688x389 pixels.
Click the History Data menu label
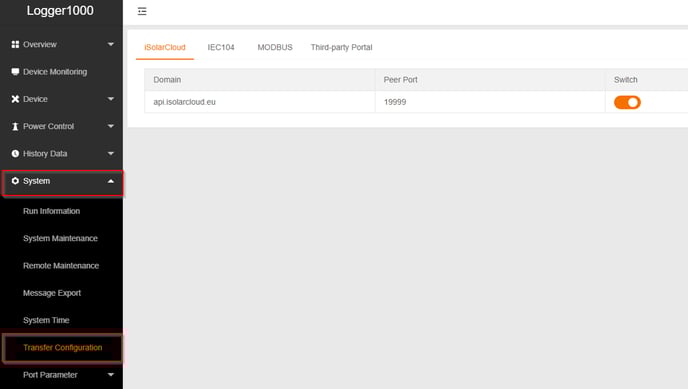(x=45, y=153)
